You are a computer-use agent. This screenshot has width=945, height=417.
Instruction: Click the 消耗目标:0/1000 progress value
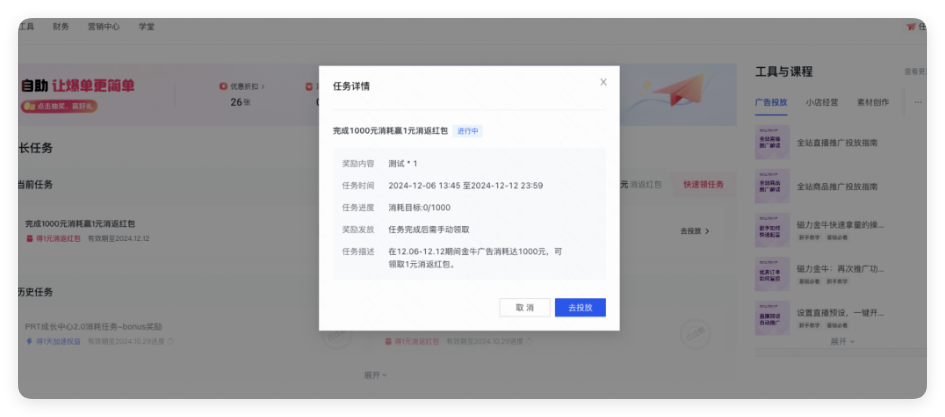tap(419, 208)
